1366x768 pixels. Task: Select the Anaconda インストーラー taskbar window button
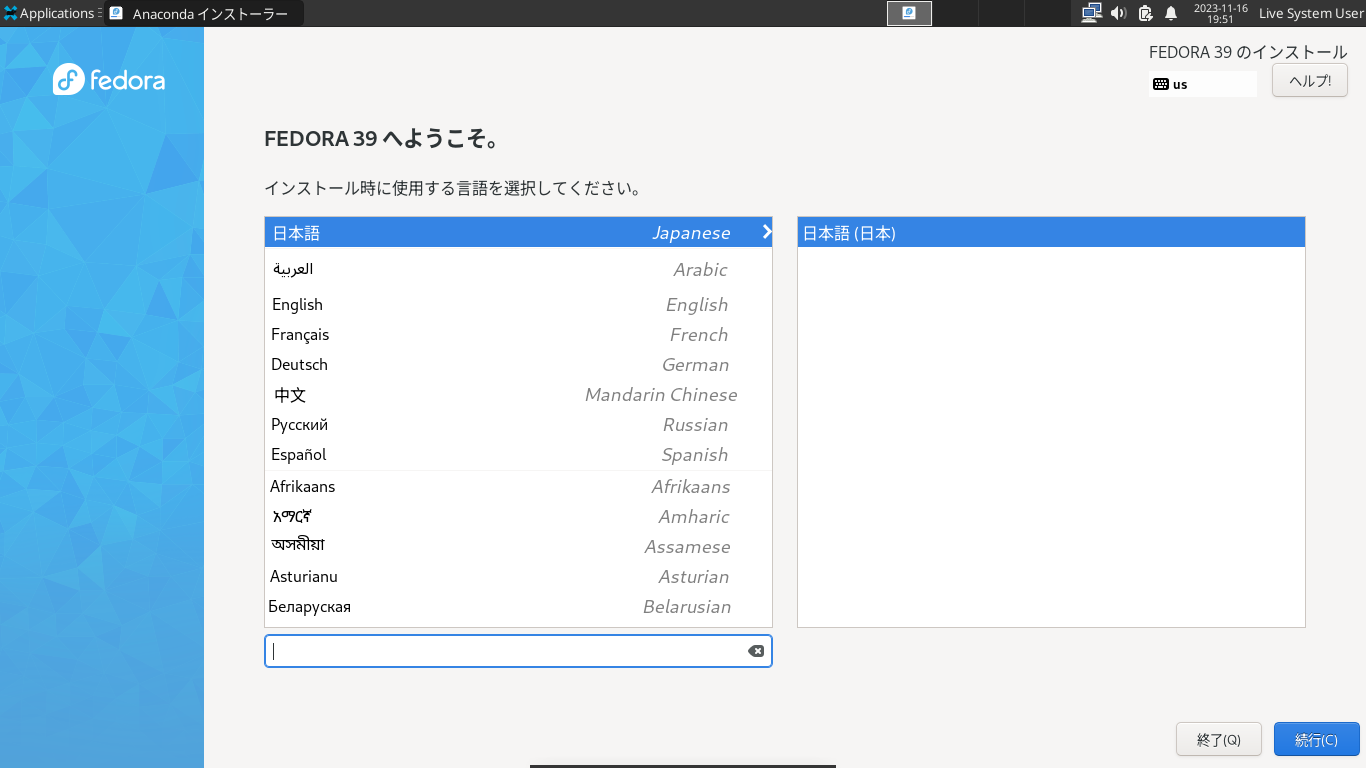point(204,13)
